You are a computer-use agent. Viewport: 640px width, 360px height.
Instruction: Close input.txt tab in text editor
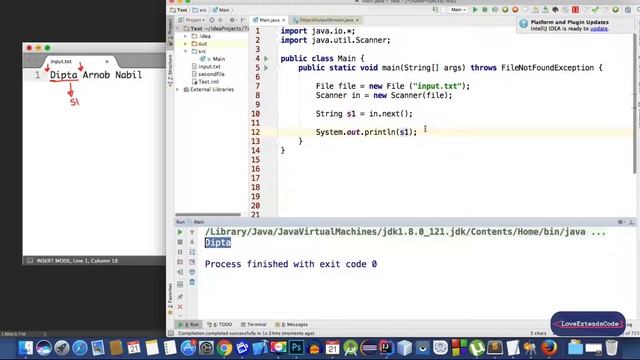pos(107,62)
